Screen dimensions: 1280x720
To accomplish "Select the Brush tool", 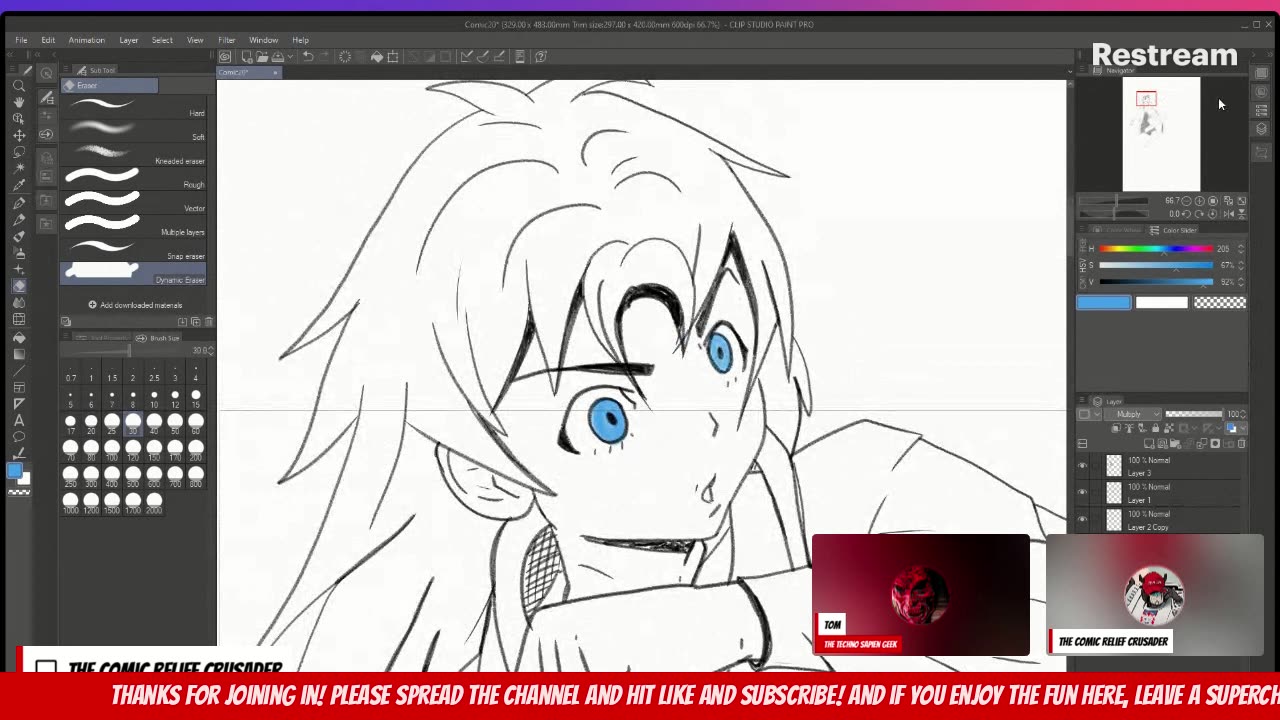I will (x=18, y=236).
